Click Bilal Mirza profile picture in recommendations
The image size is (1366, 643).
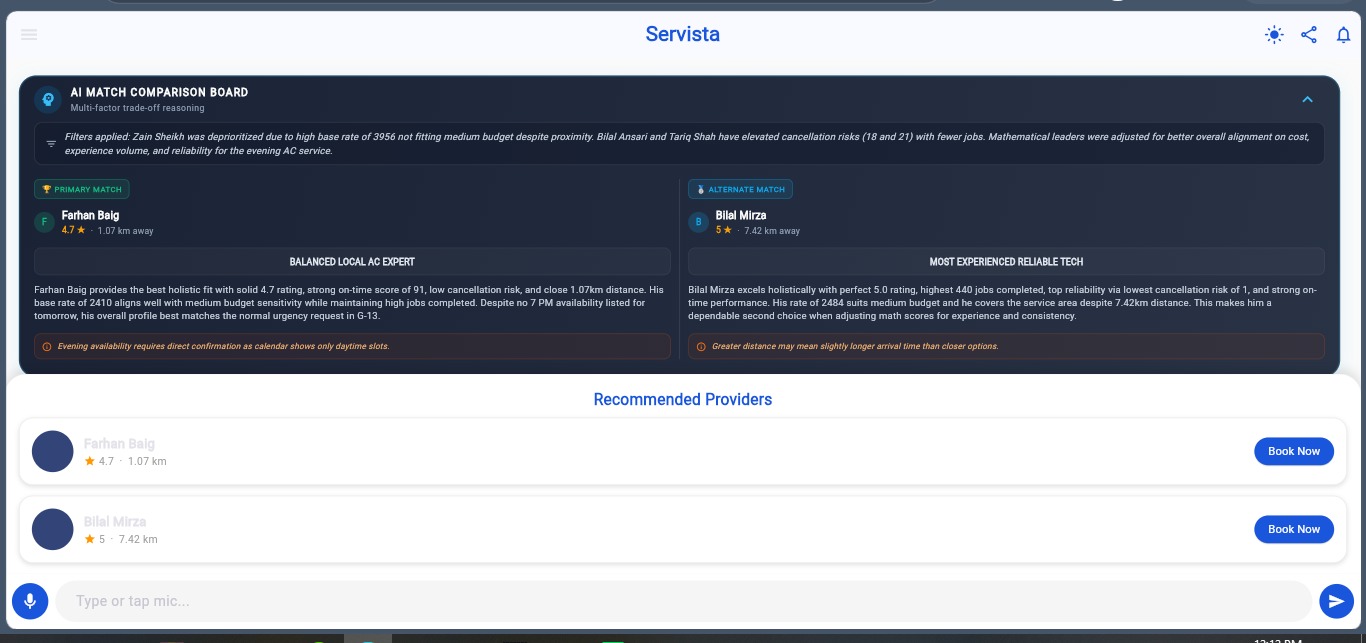tap(53, 529)
